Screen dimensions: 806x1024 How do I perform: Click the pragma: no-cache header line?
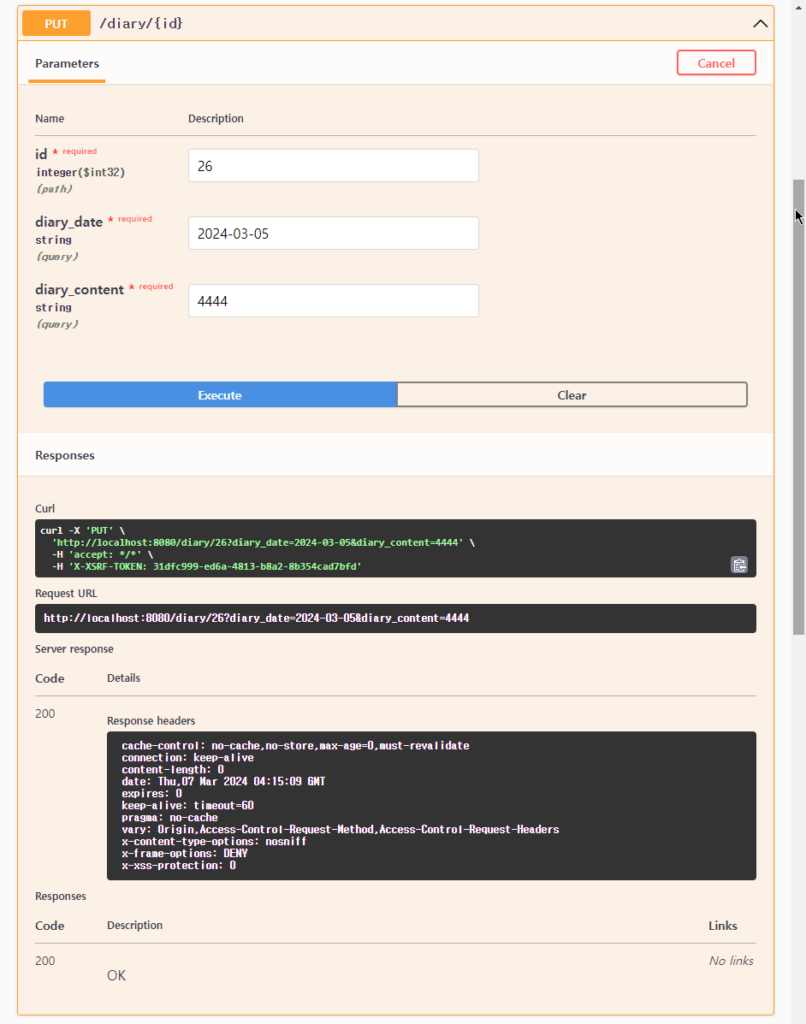(169, 818)
